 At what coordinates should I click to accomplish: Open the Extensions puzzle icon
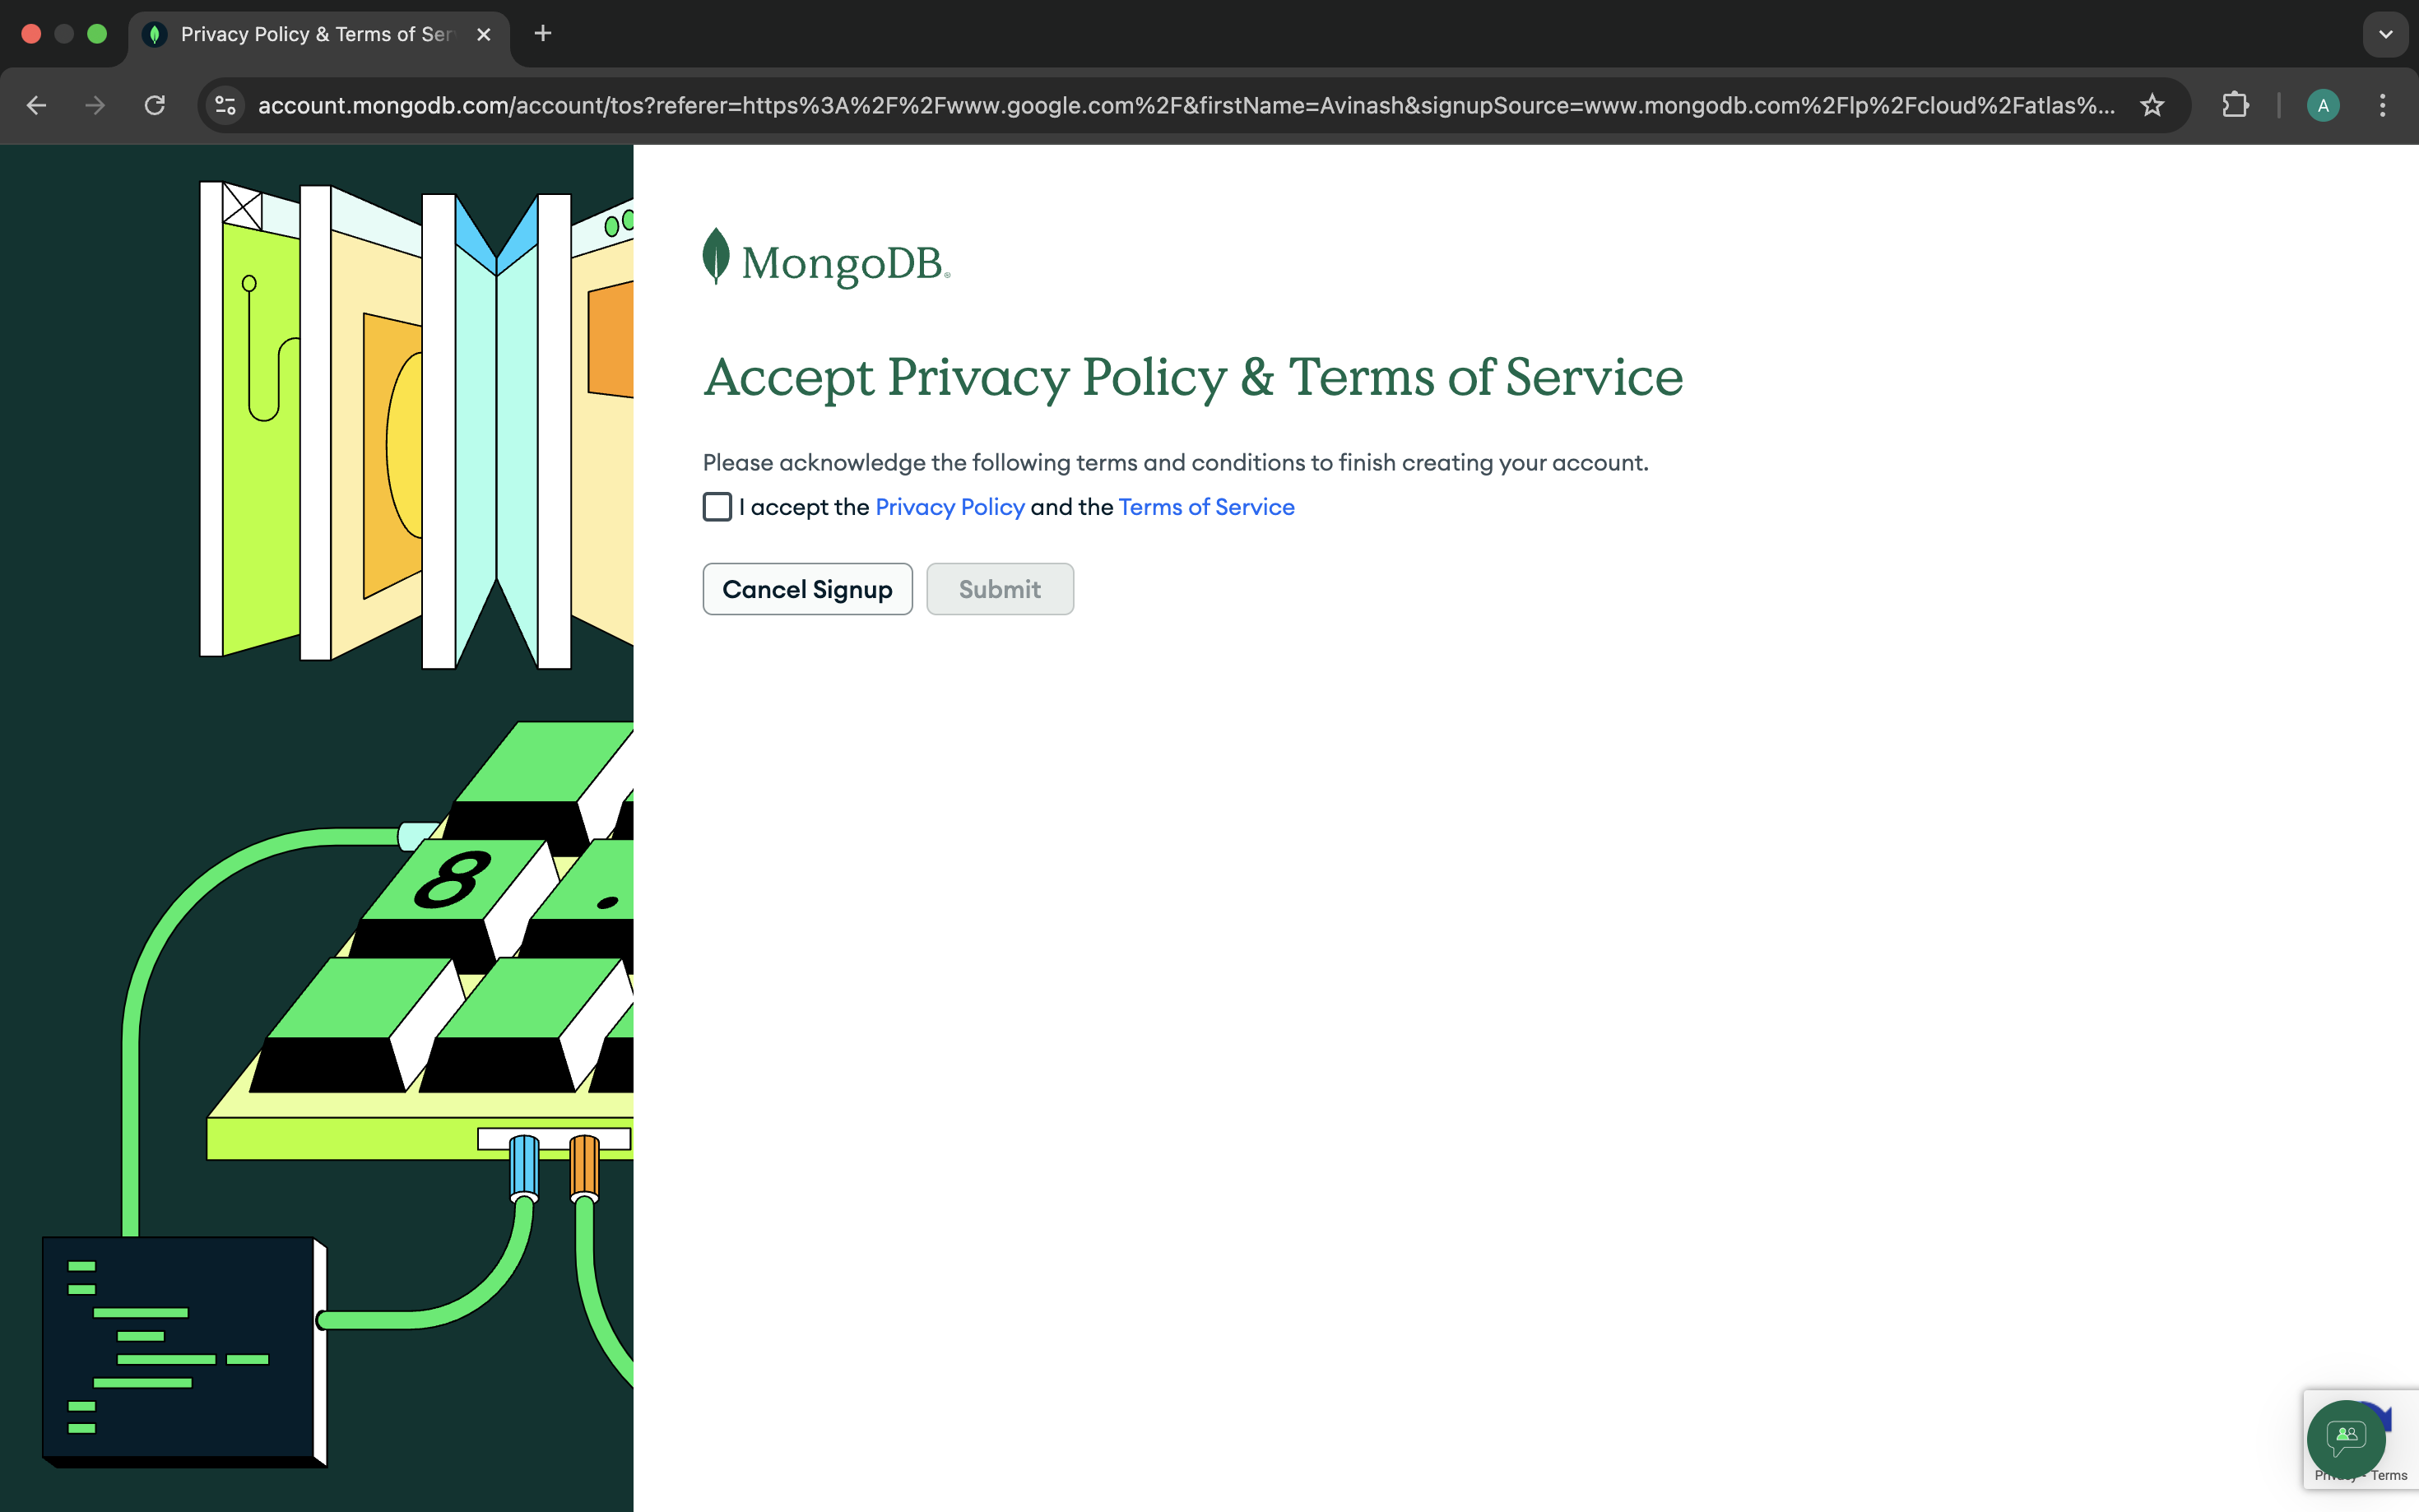pos(2235,105)
